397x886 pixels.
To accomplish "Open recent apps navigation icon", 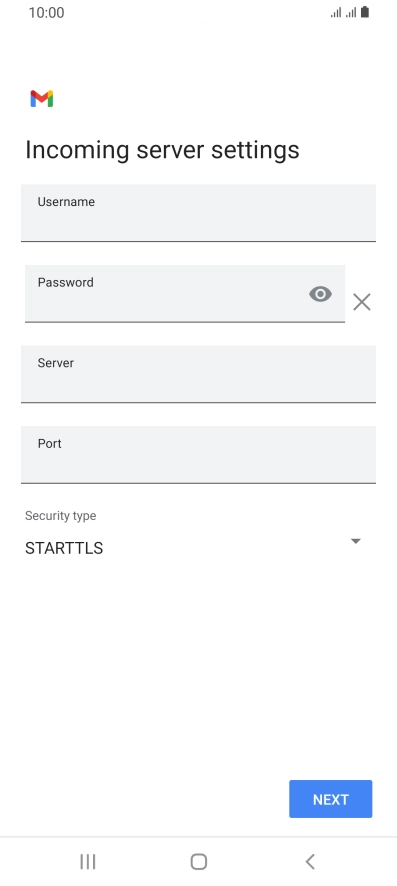I will pyautogui.click(x=88, y=862).
